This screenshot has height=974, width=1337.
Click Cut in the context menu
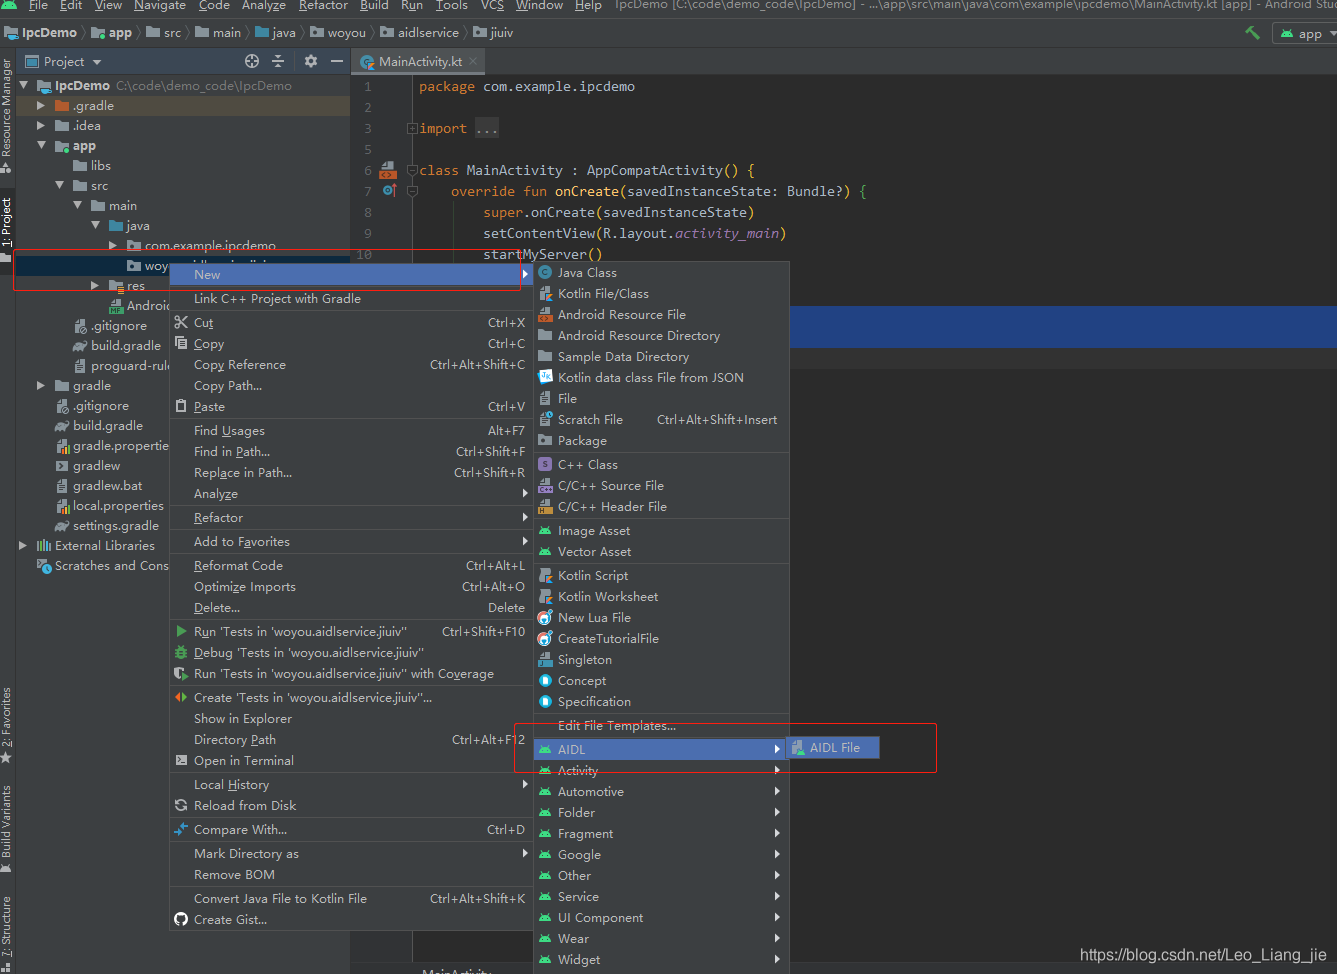tap(350, 322)
